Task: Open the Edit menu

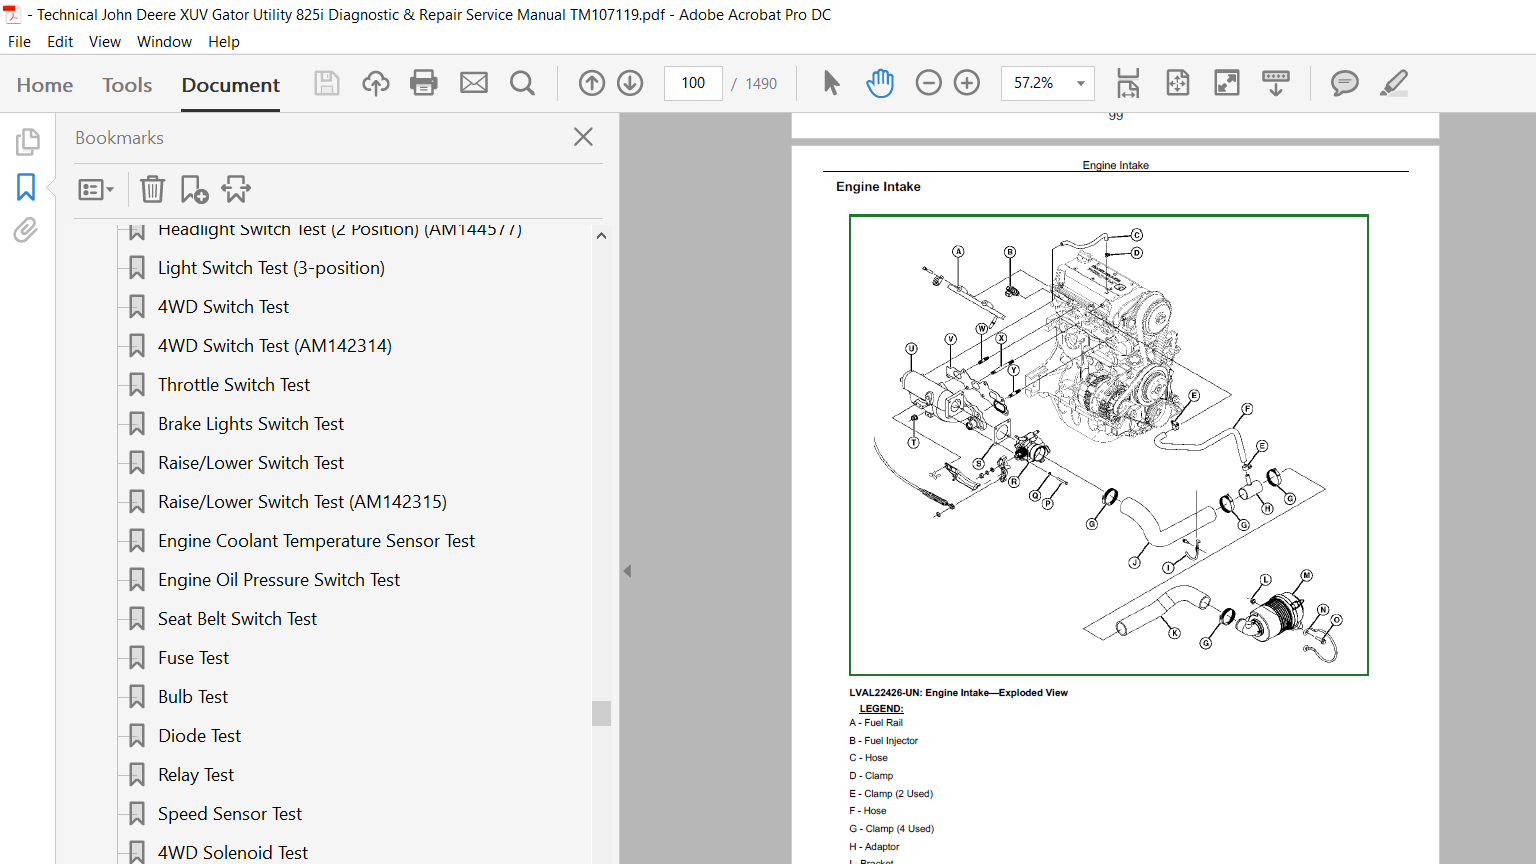Action: coord(60,42)
